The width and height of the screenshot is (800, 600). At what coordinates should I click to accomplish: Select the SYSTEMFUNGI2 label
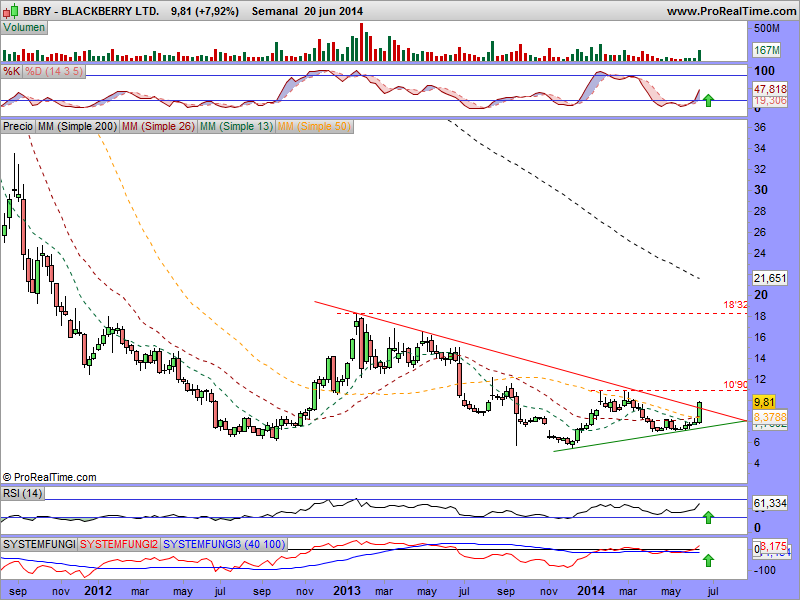click(119, 544)
